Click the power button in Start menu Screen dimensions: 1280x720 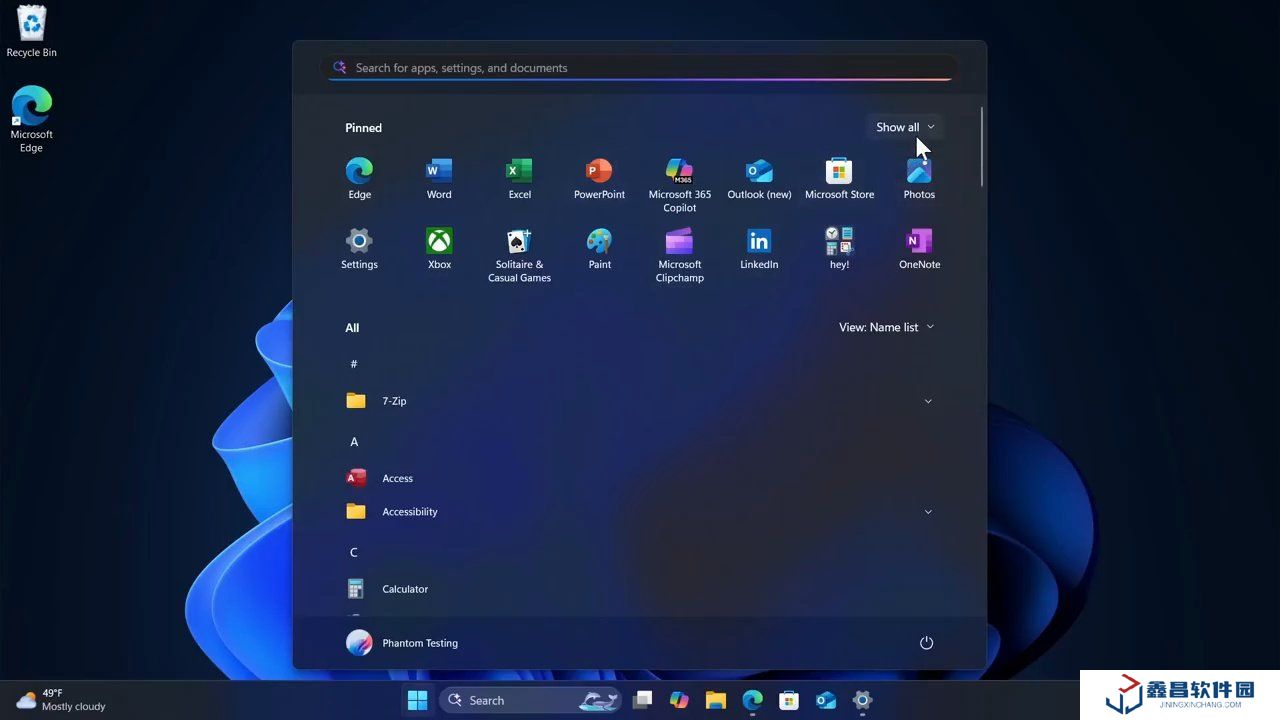pos(926,643)
